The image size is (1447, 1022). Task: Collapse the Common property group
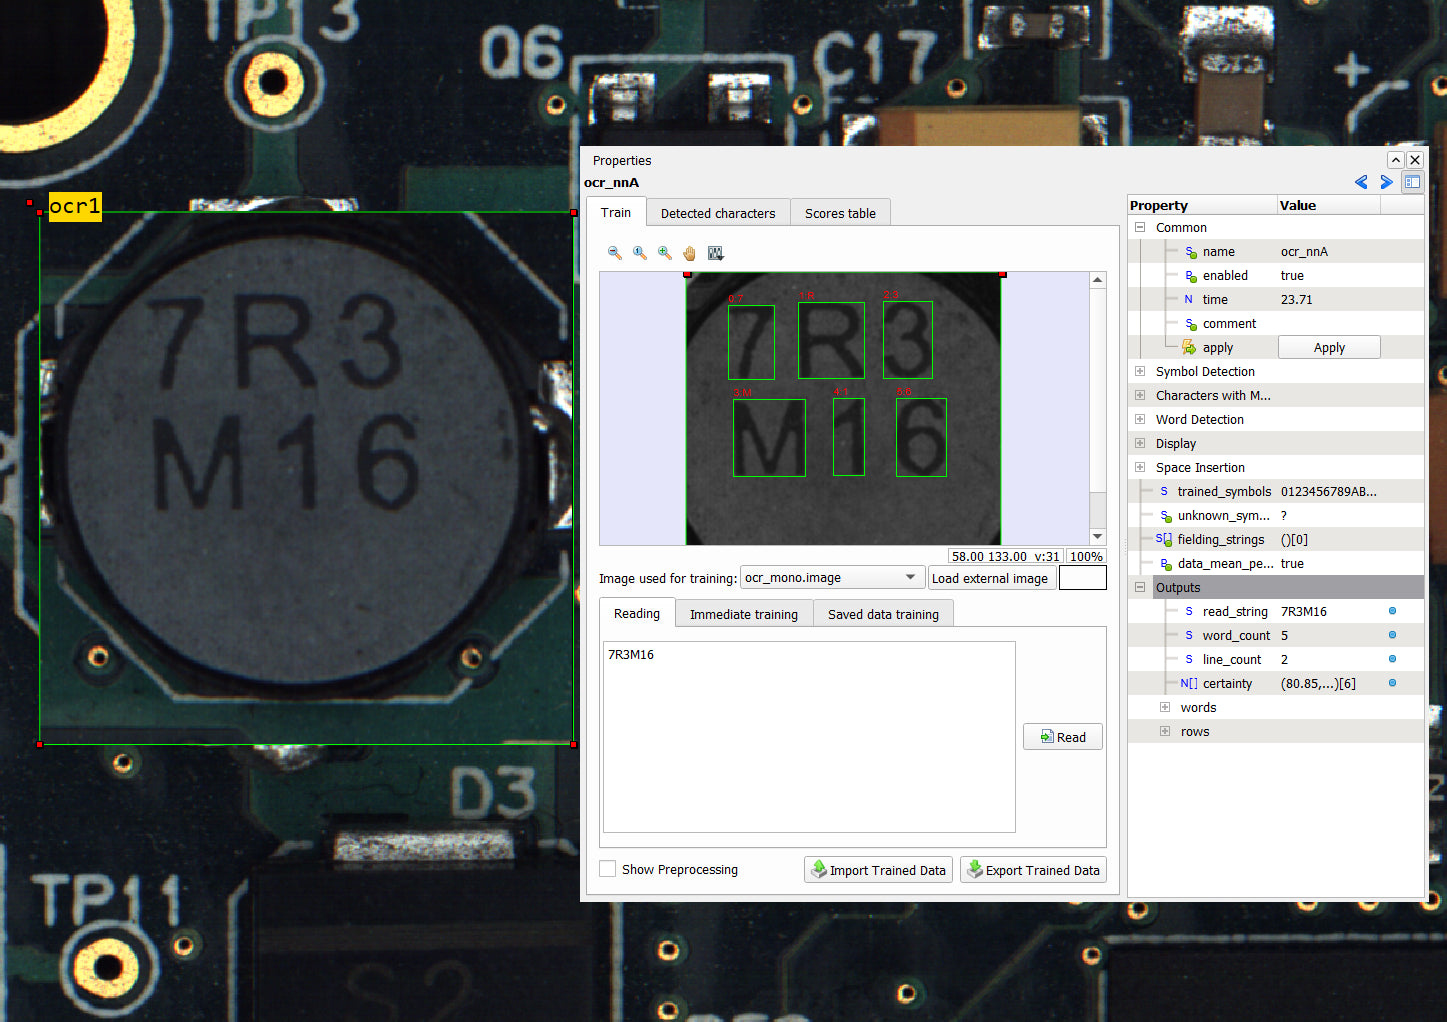coord(1140,227)
